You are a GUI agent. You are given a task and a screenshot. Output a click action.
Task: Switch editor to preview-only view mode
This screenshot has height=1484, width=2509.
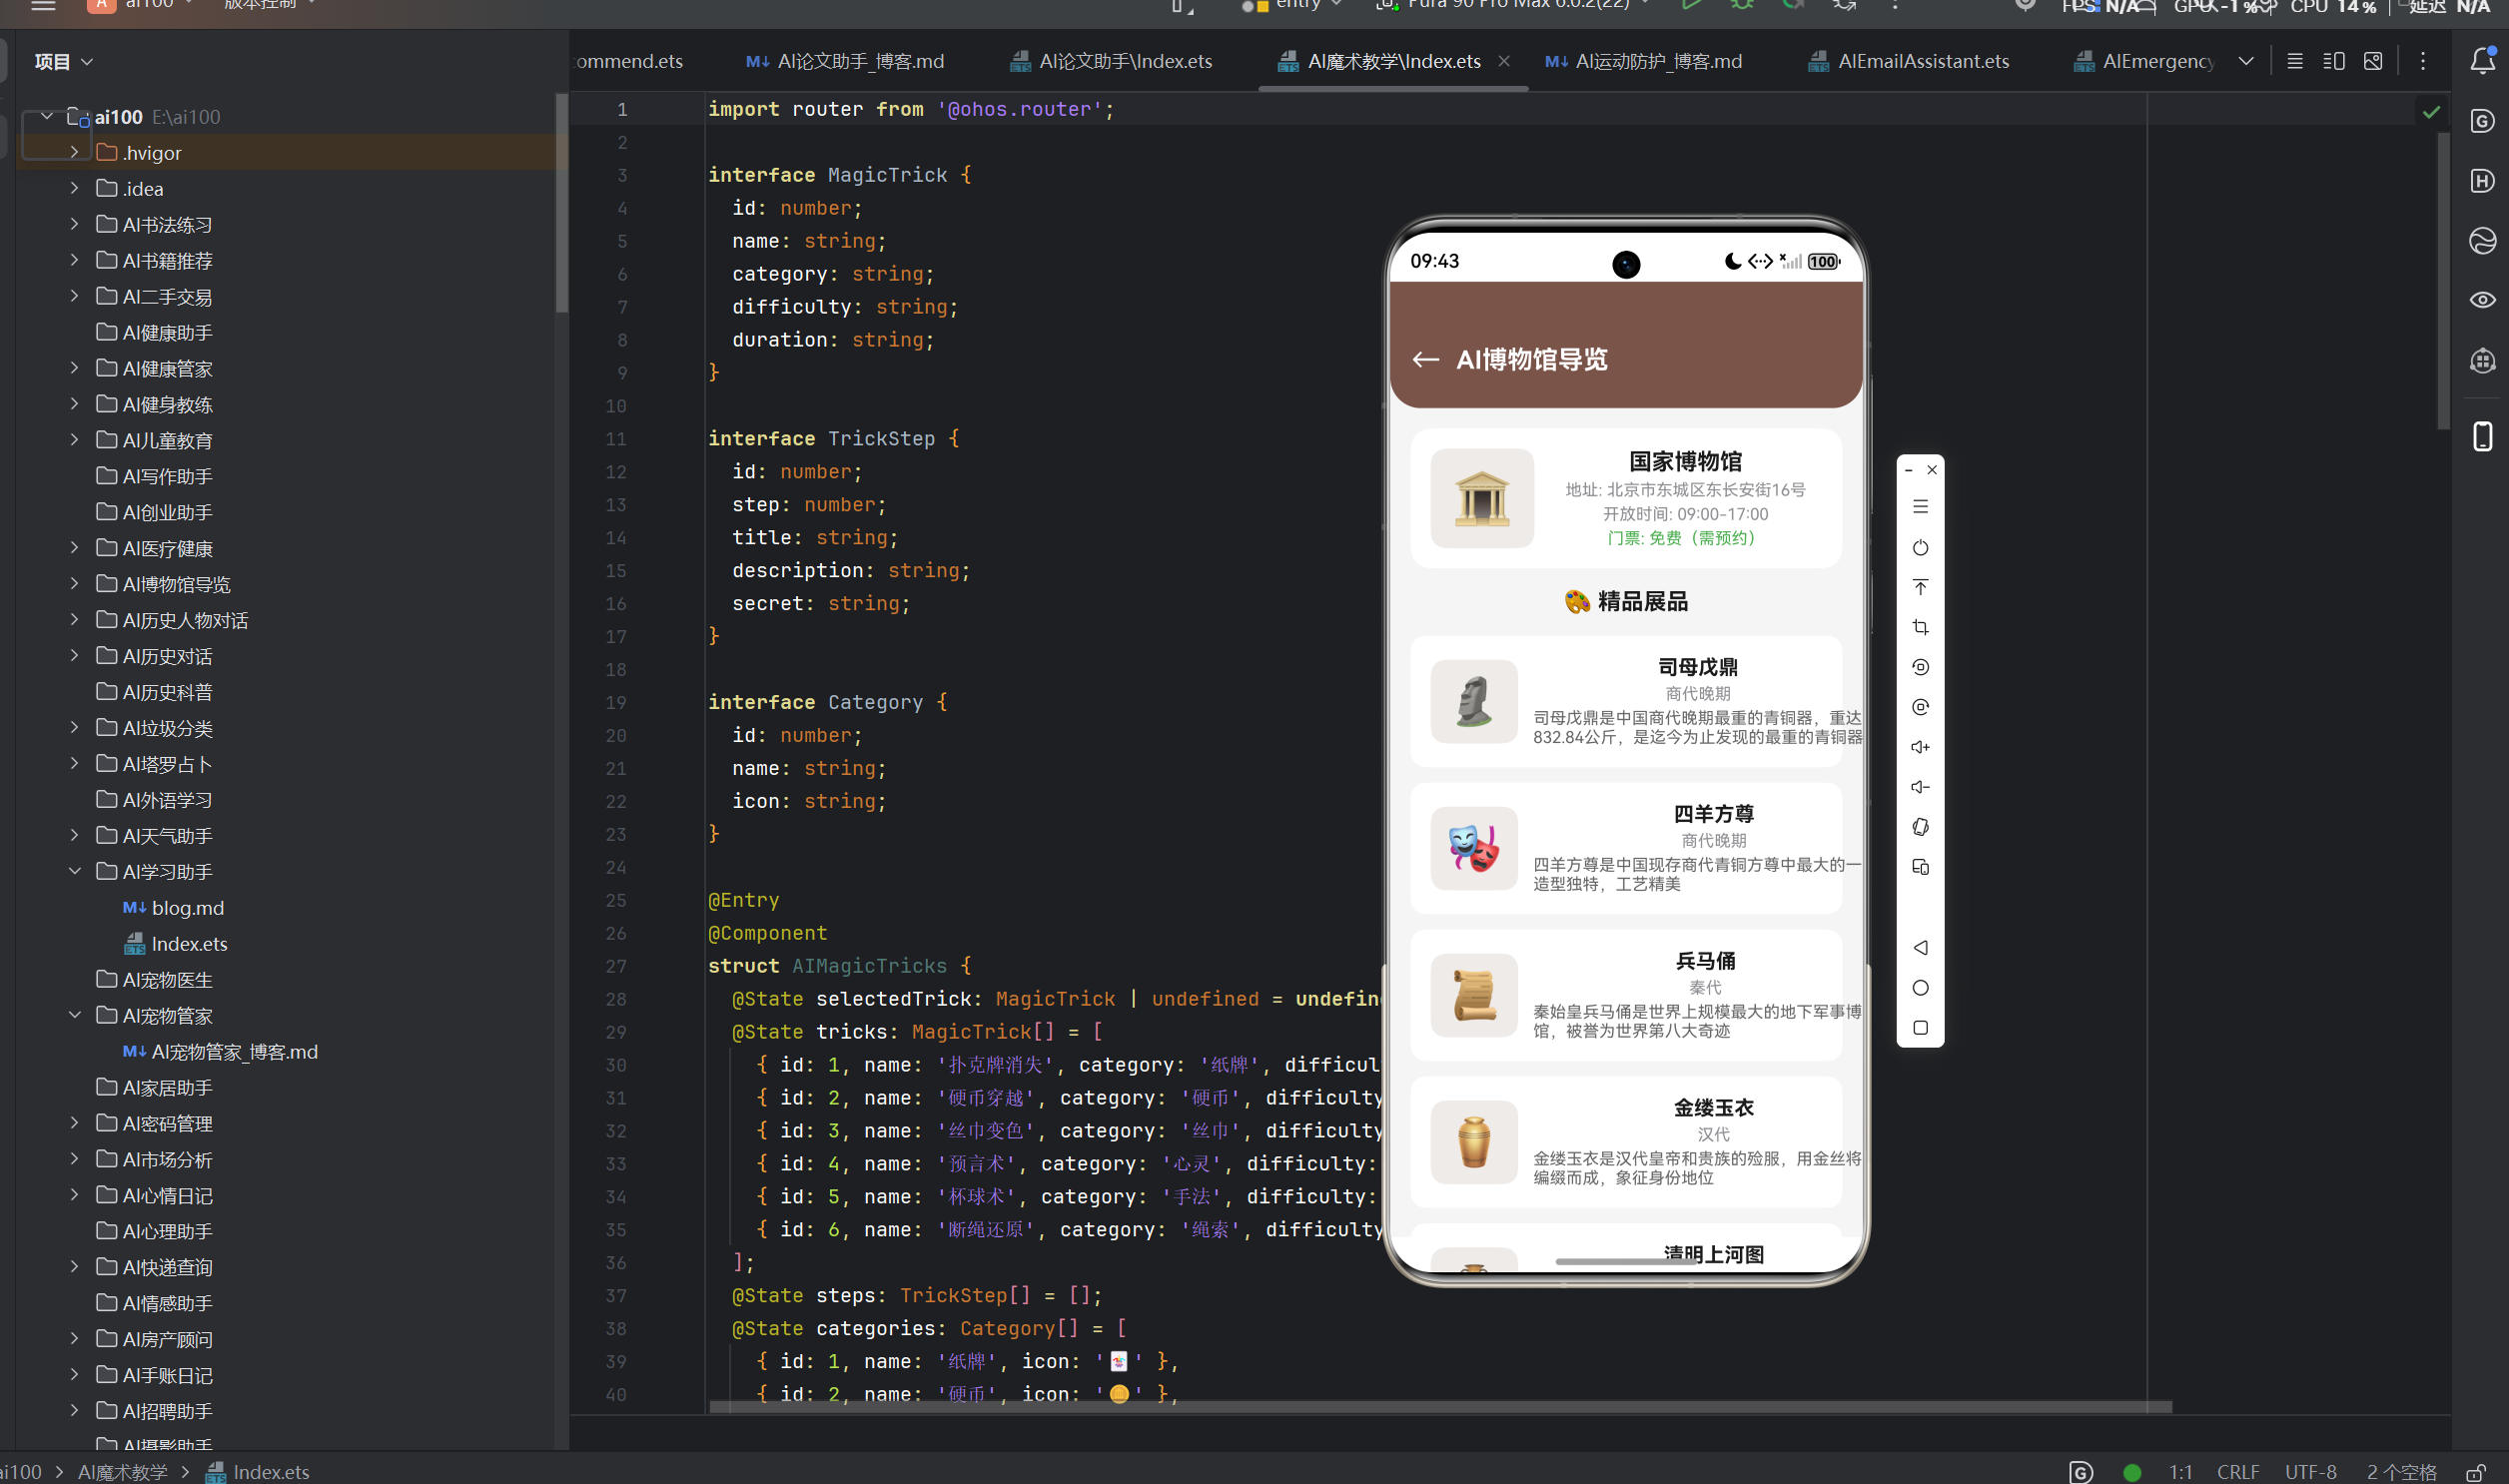tap(2372, 61)
